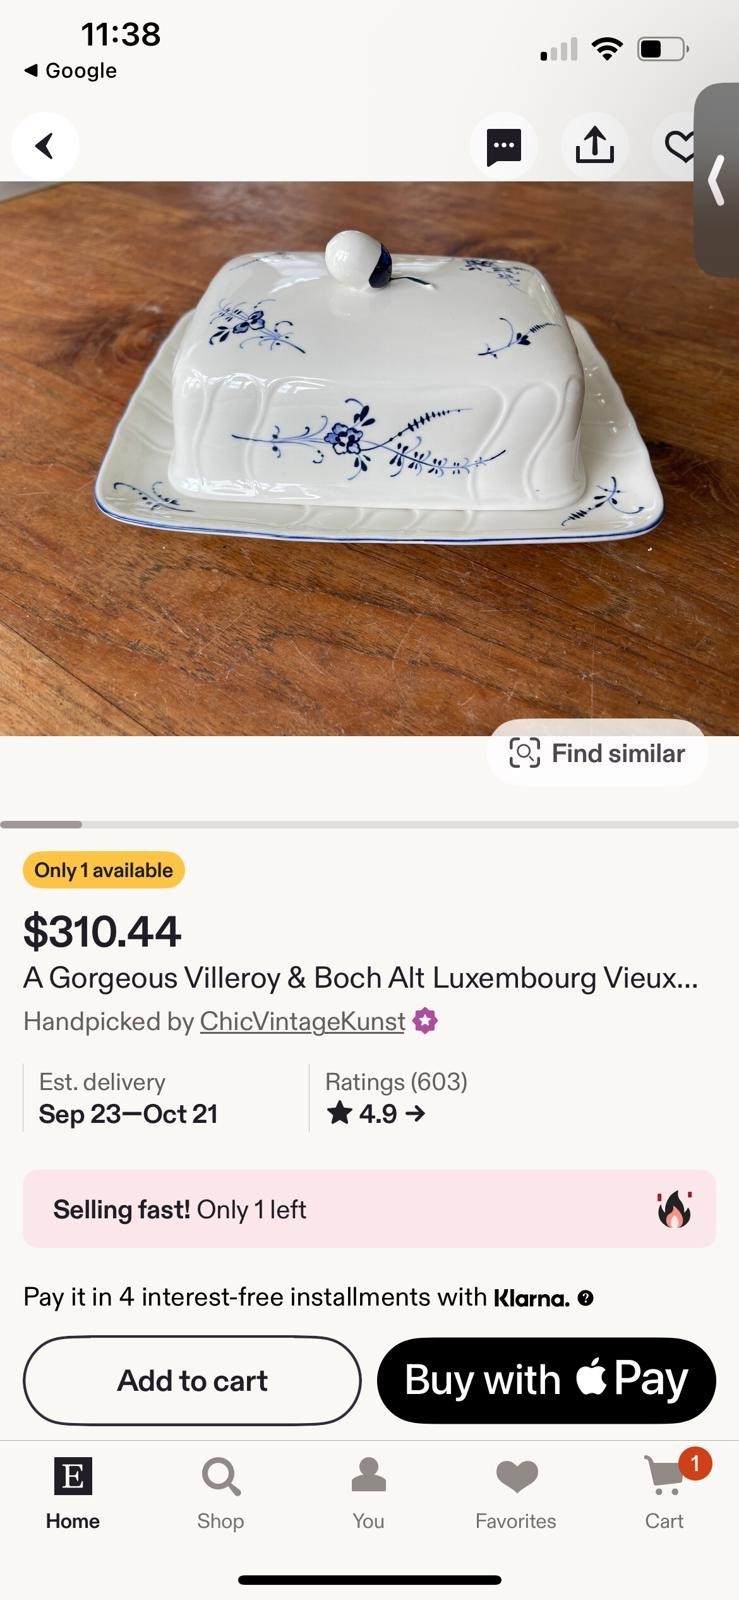Tap the share listing icon

point(594,147)
